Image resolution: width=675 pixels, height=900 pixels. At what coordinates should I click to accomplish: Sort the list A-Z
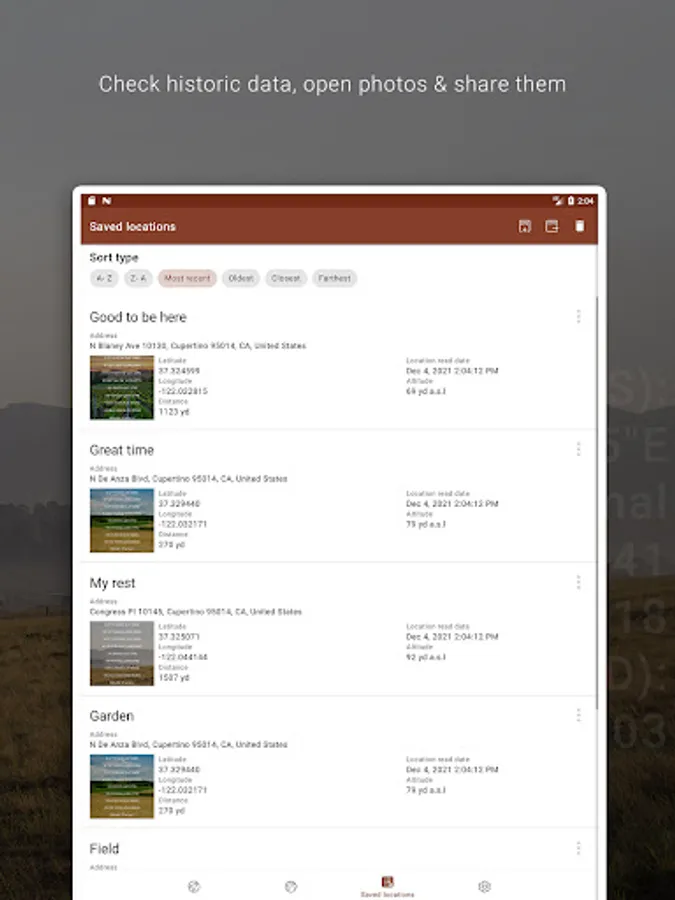coord(104,278)
